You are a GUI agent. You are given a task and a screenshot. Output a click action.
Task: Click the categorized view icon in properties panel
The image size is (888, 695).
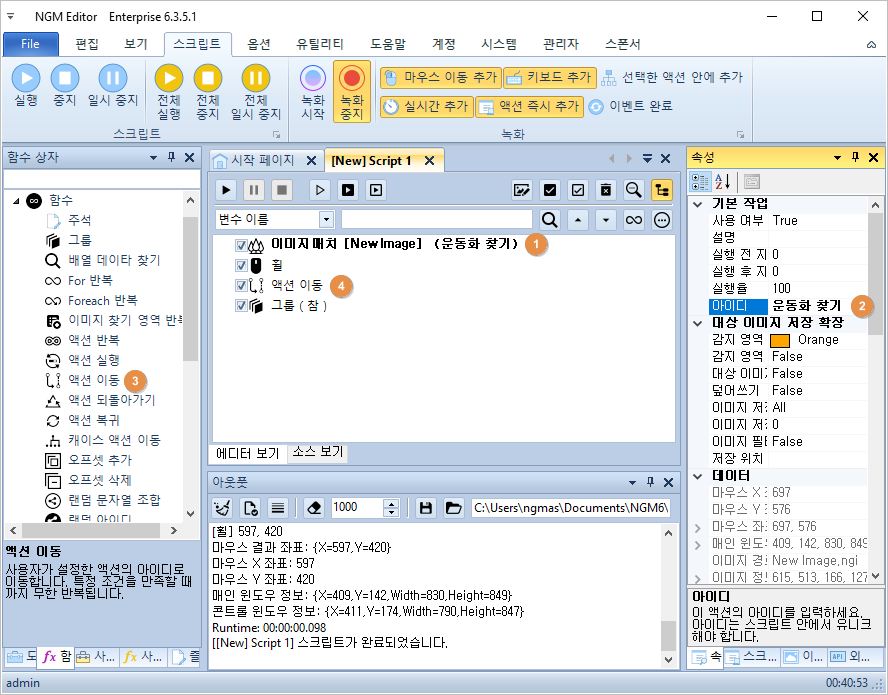(x=700, y=182)
